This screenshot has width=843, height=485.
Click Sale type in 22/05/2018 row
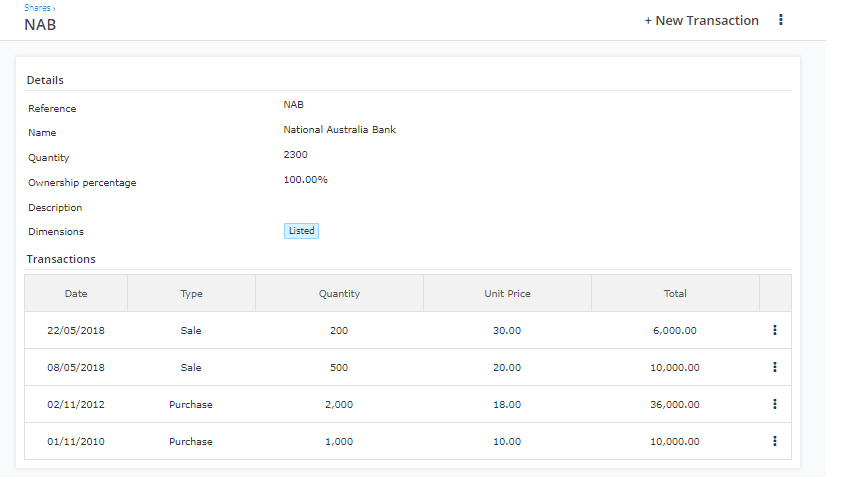191,331
